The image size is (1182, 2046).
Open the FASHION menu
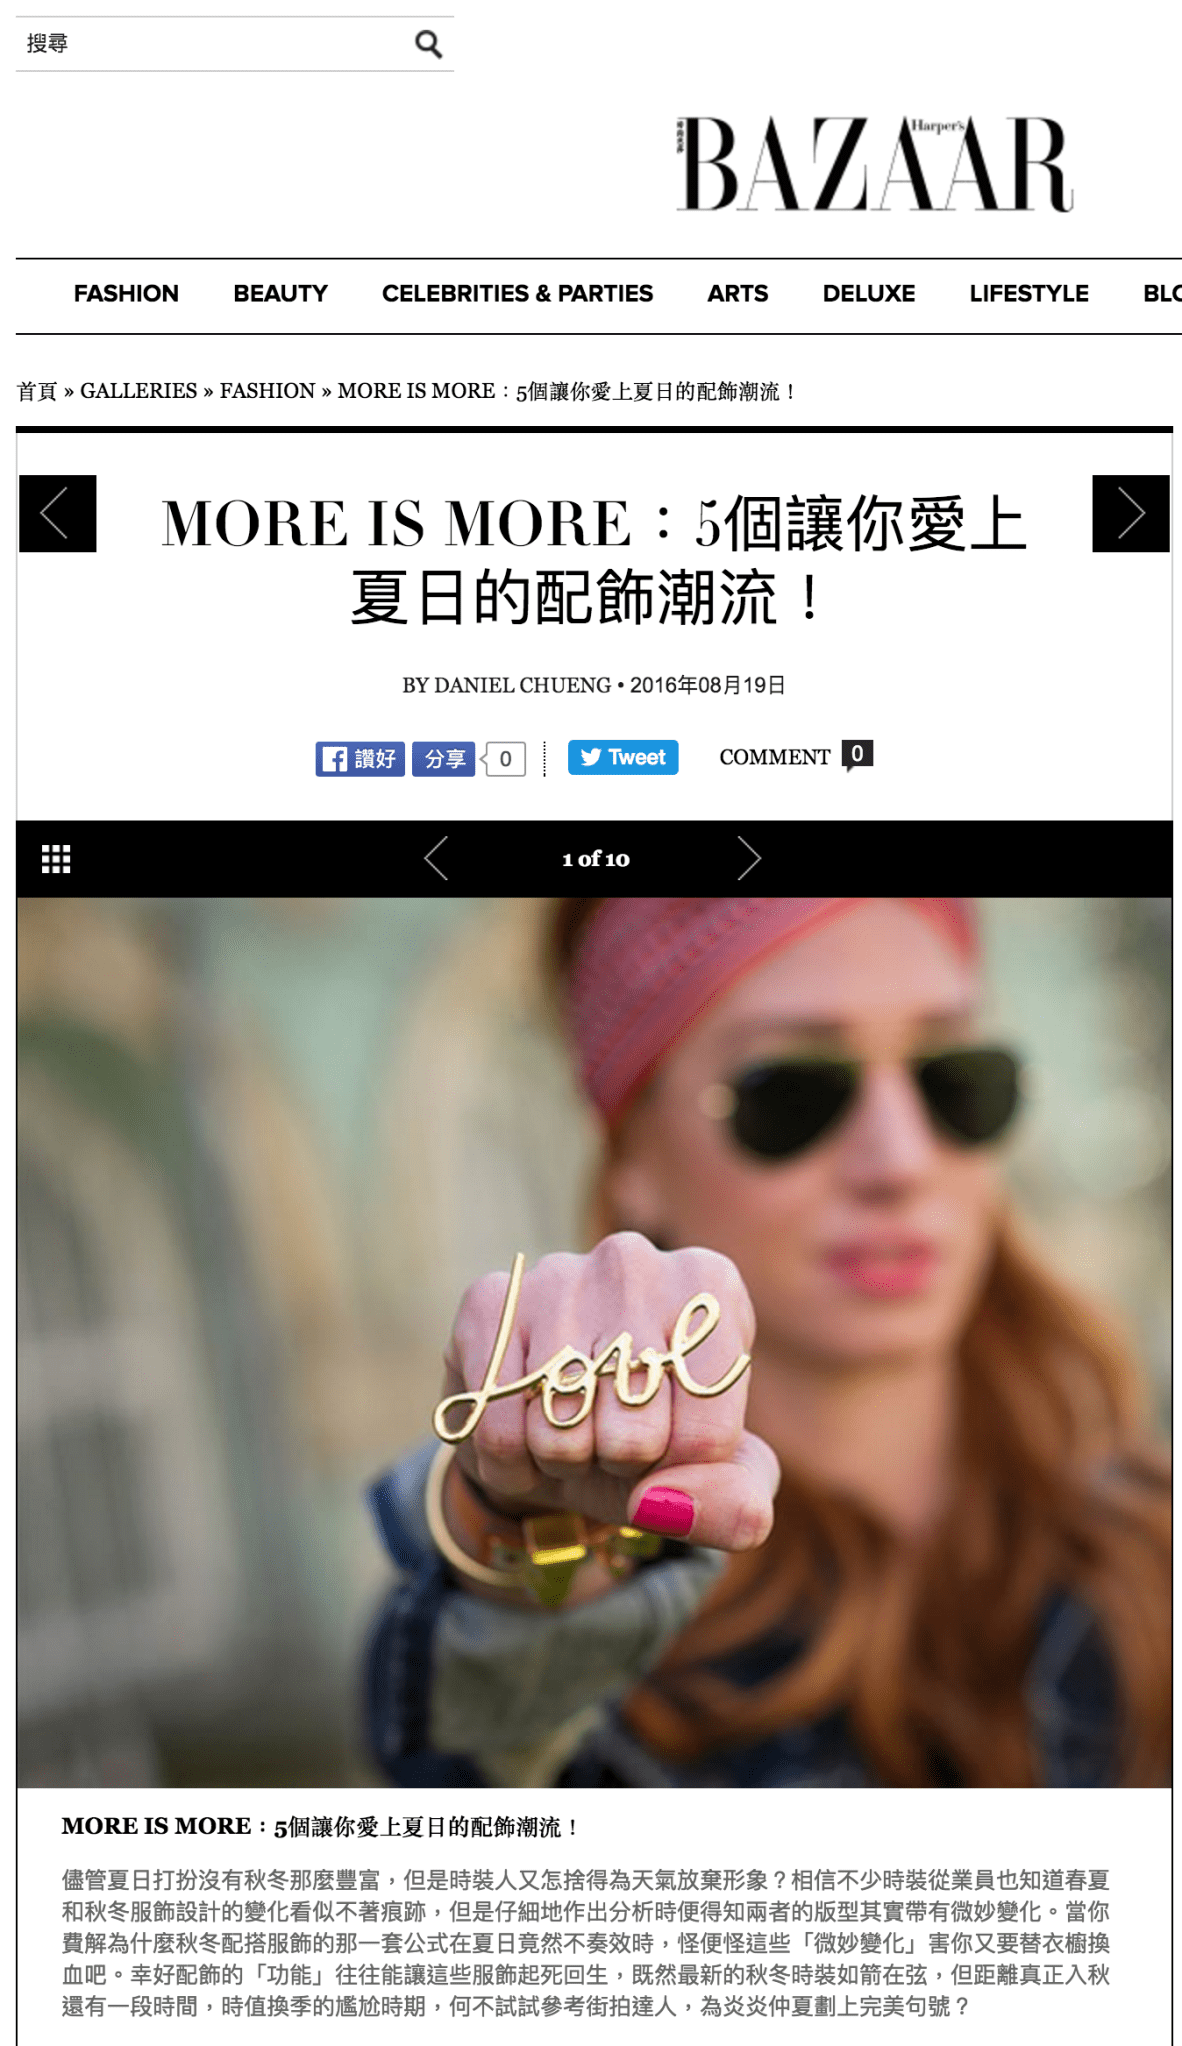coord(126,293)
